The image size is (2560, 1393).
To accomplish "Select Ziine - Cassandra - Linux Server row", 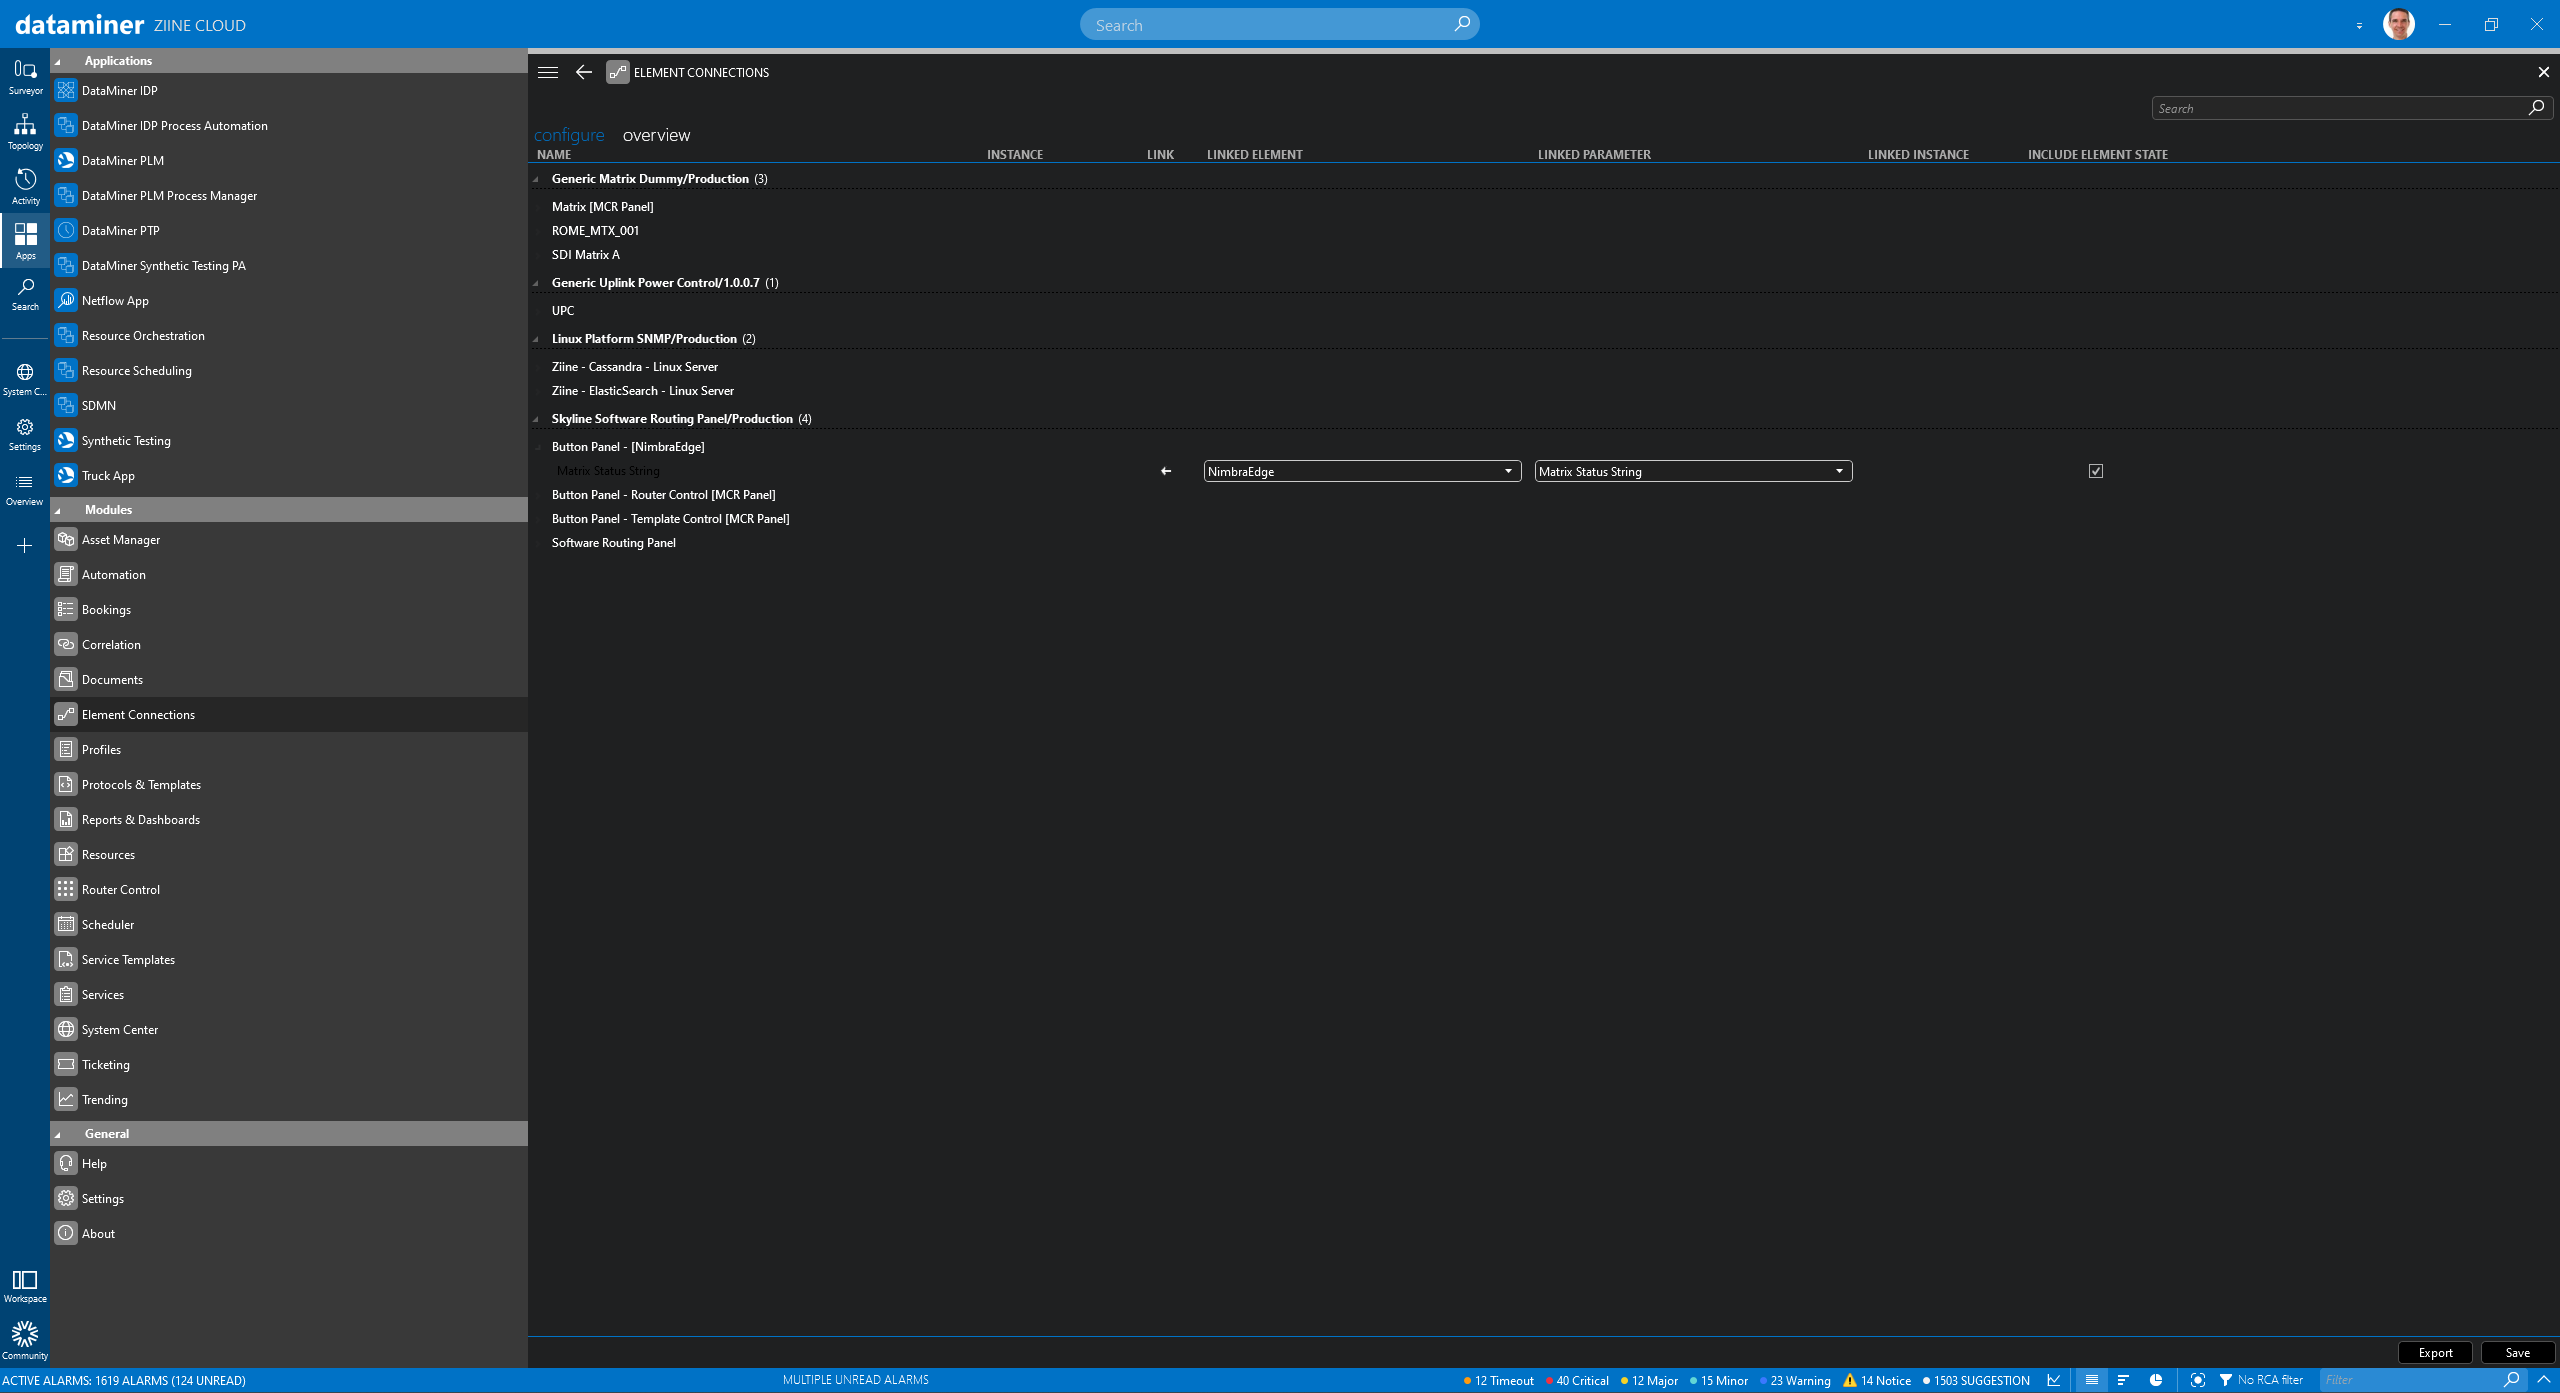I will click(635, 366).
